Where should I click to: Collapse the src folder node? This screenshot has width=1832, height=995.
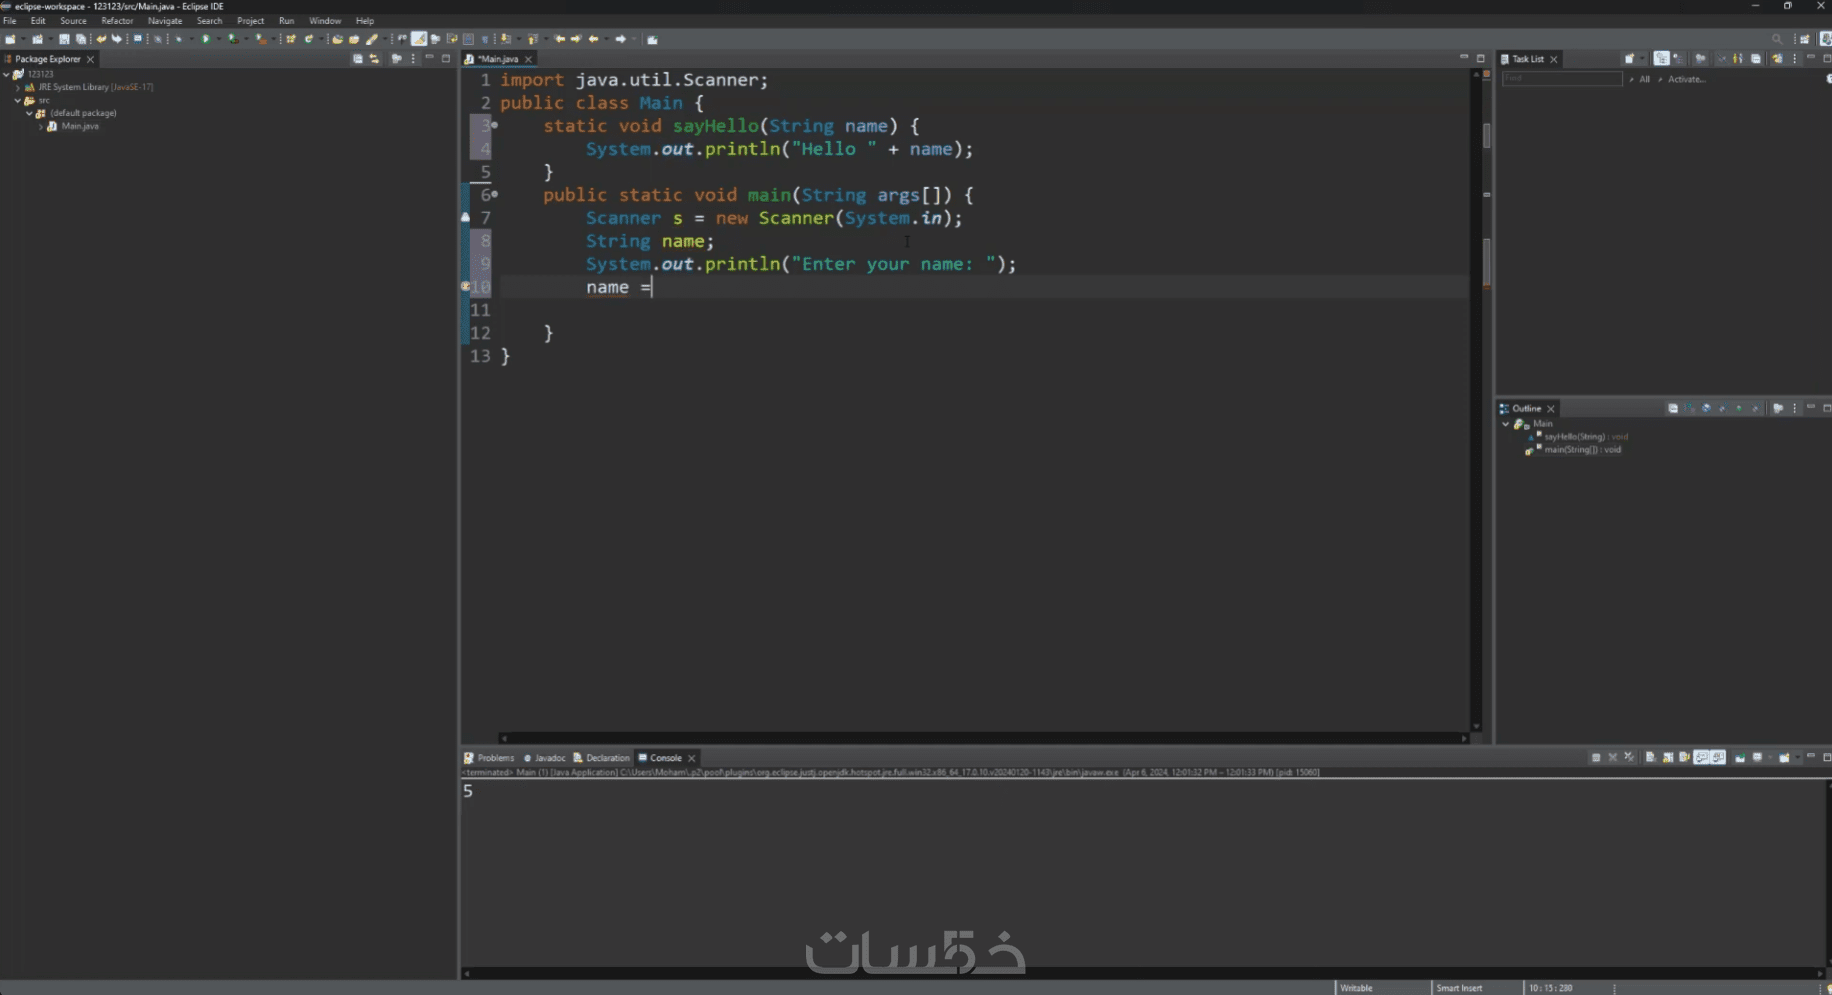point(18,100)
